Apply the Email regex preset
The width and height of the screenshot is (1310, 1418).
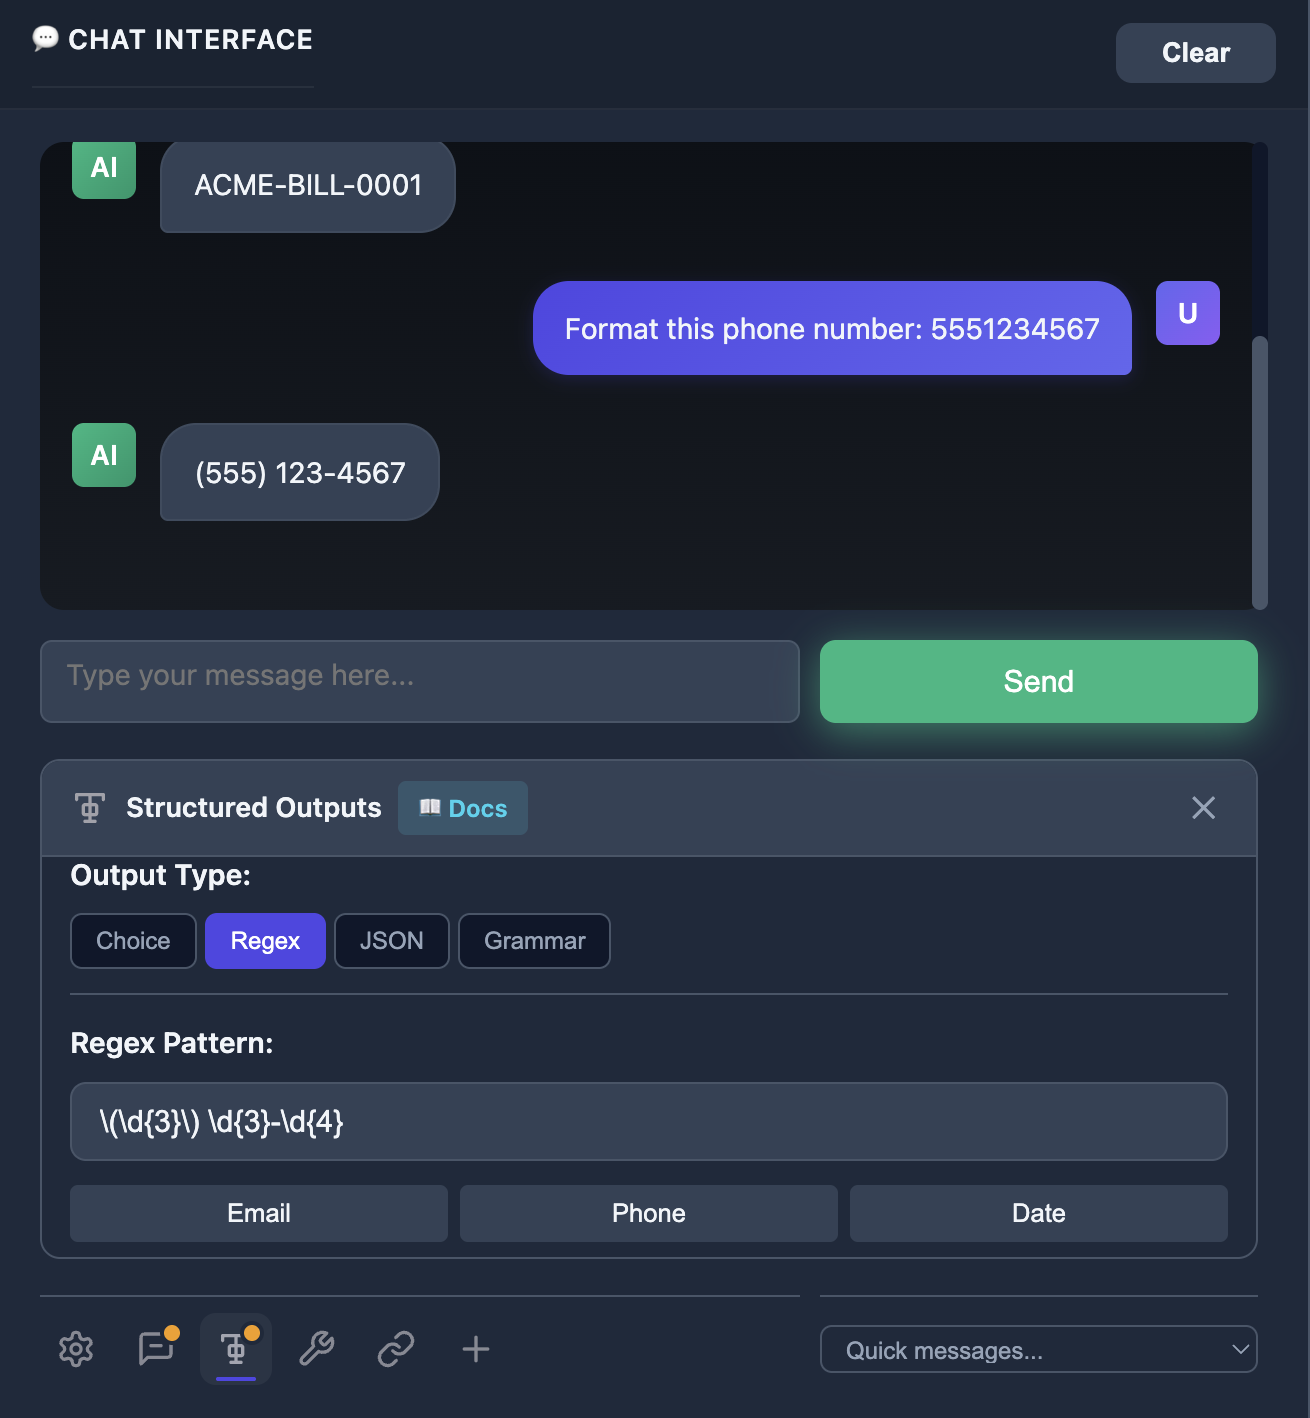(259, 1213)
